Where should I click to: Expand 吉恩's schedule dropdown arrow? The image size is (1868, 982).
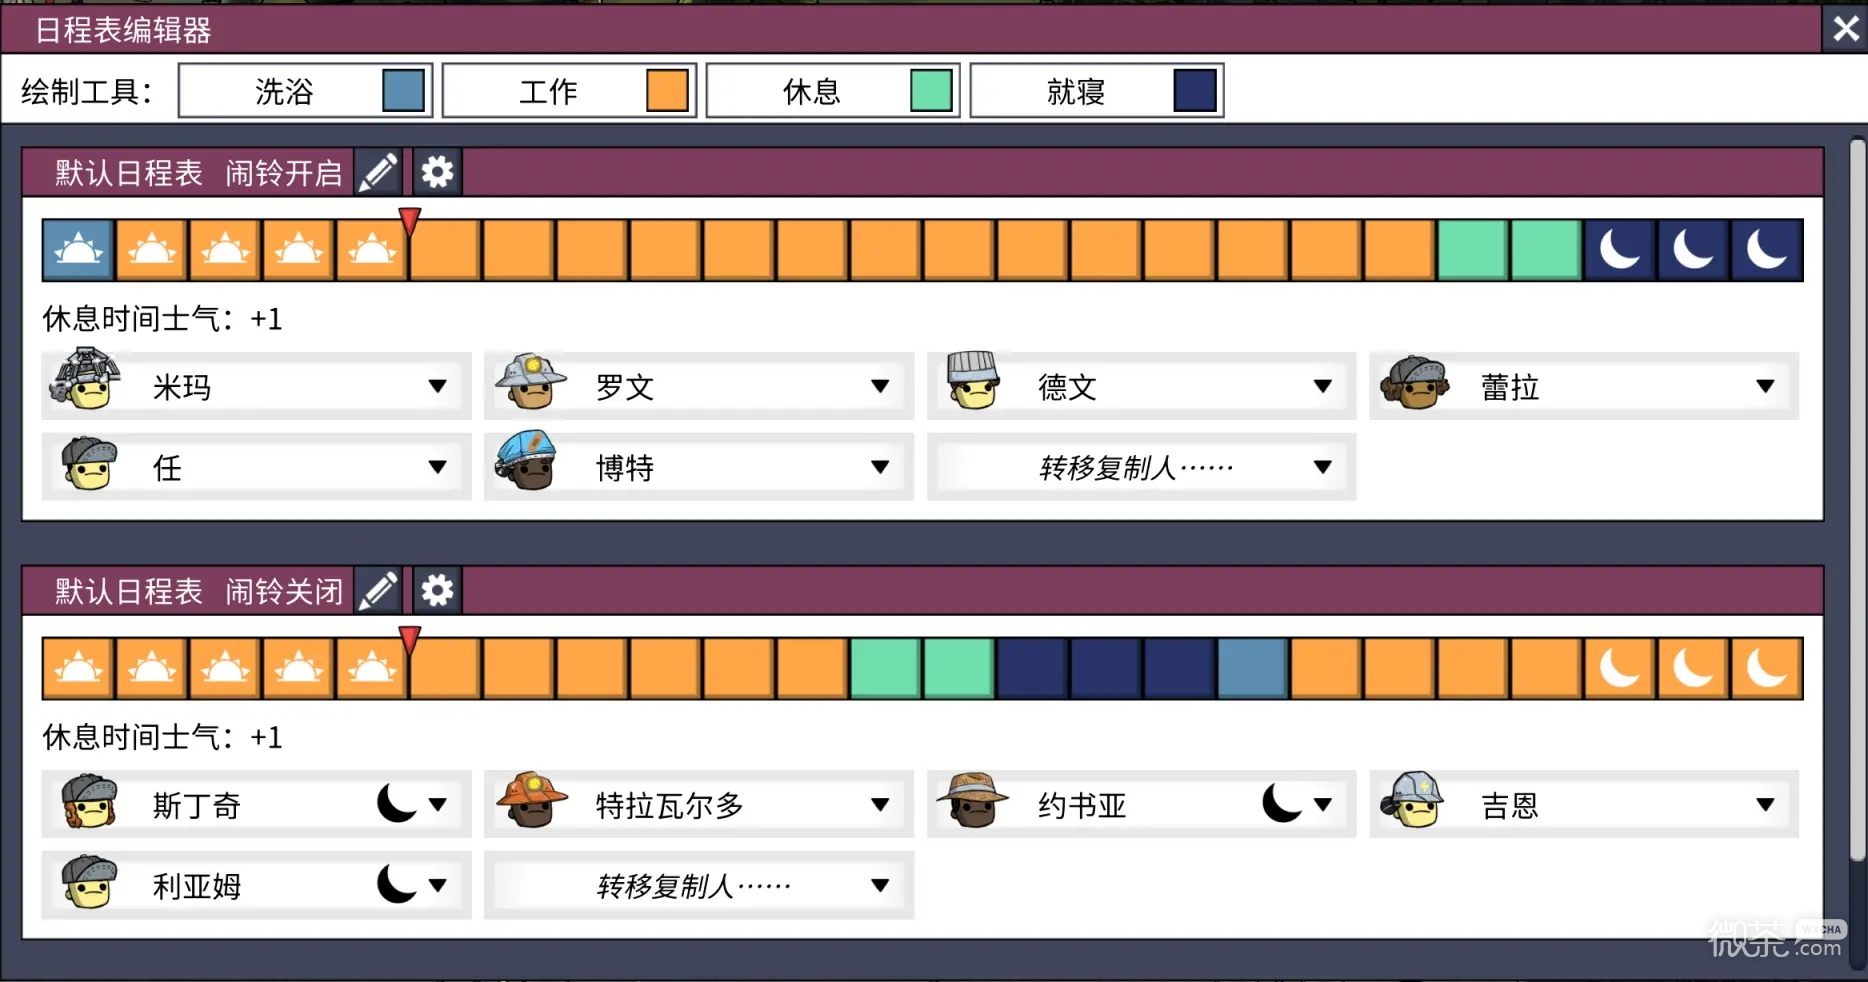[1765, 804]
